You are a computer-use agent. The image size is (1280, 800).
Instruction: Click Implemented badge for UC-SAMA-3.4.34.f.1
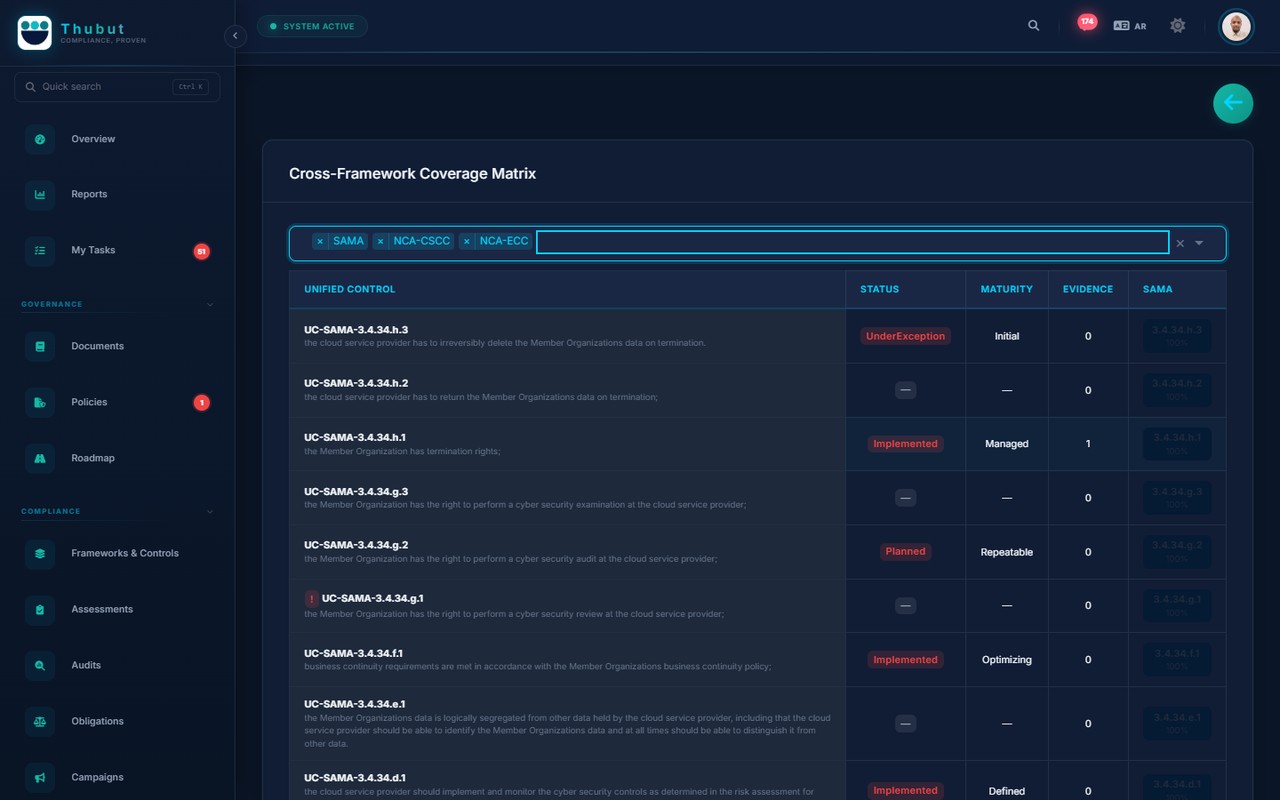905,660
